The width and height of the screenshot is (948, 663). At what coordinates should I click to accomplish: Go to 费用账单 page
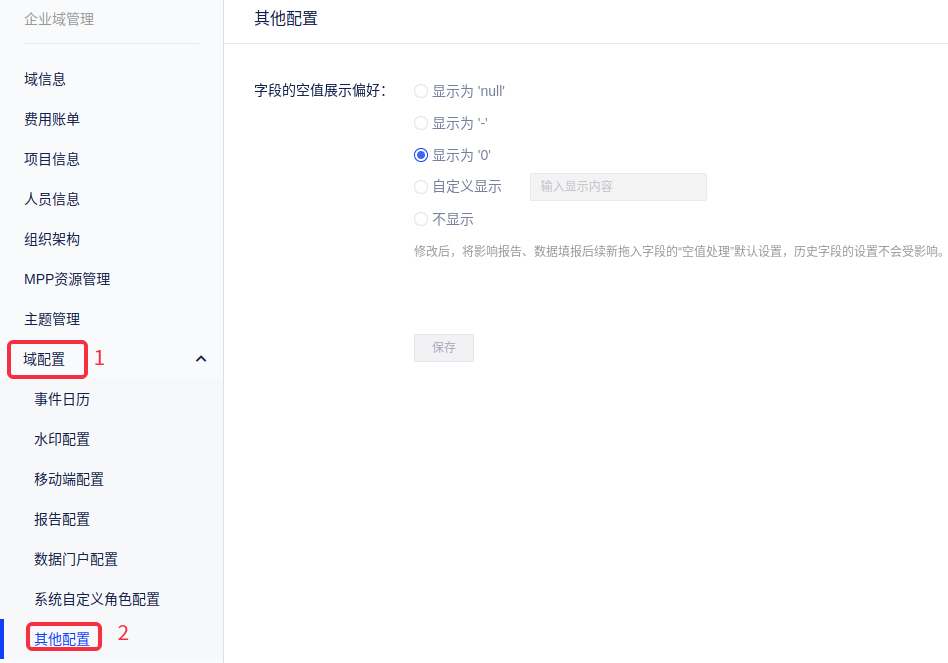coord(52,119)
